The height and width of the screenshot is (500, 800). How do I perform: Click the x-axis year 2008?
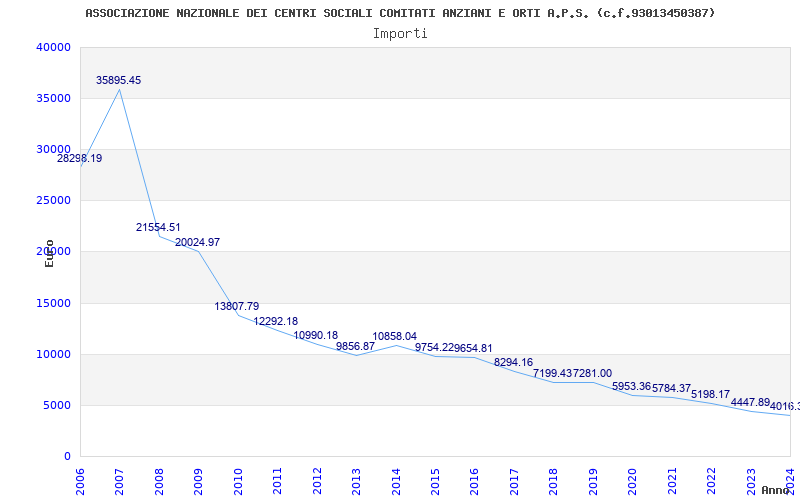(x=159, y=482)
